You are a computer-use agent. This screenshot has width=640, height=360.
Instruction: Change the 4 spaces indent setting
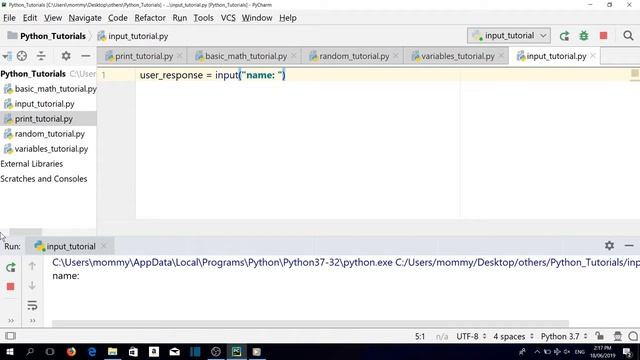coord(513,336)
